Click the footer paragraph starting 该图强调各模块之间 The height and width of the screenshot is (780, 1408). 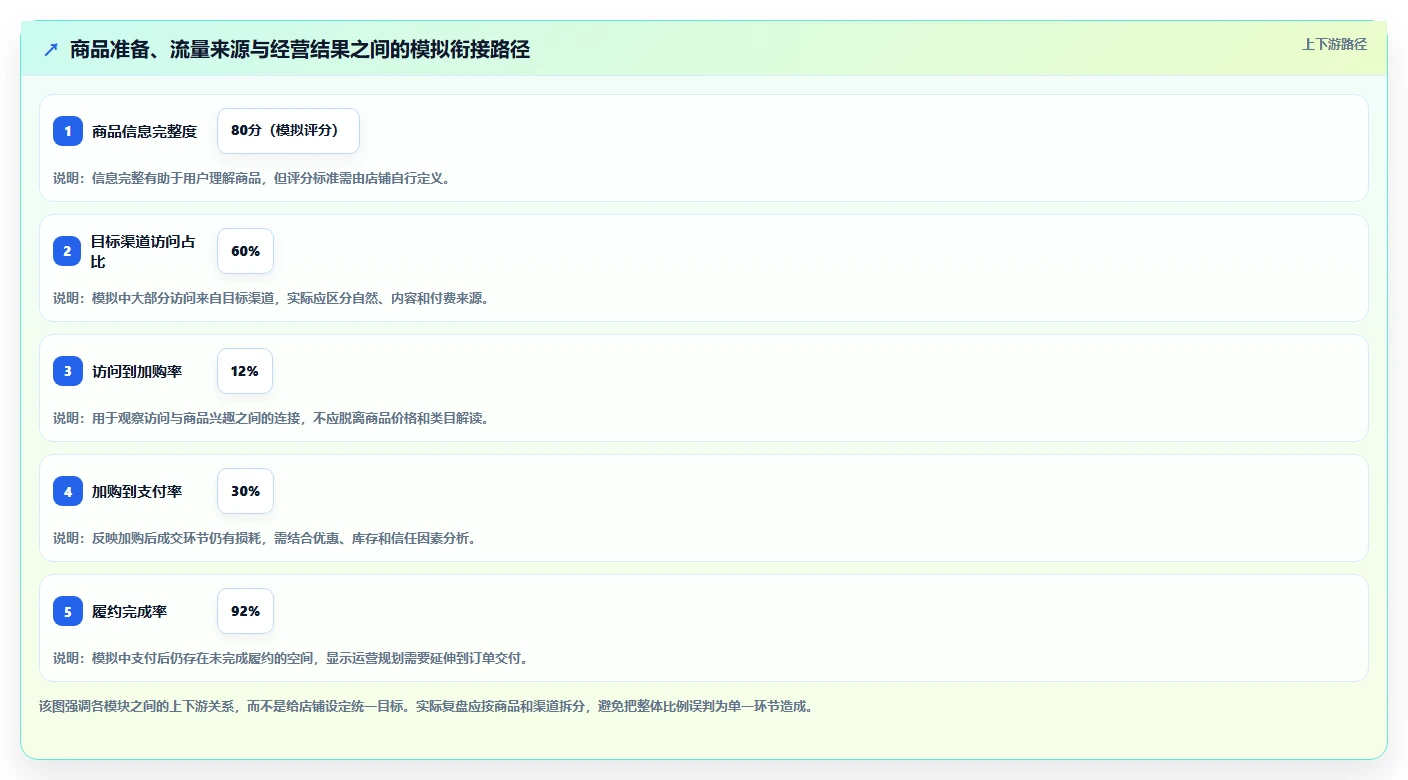point(428,706)
